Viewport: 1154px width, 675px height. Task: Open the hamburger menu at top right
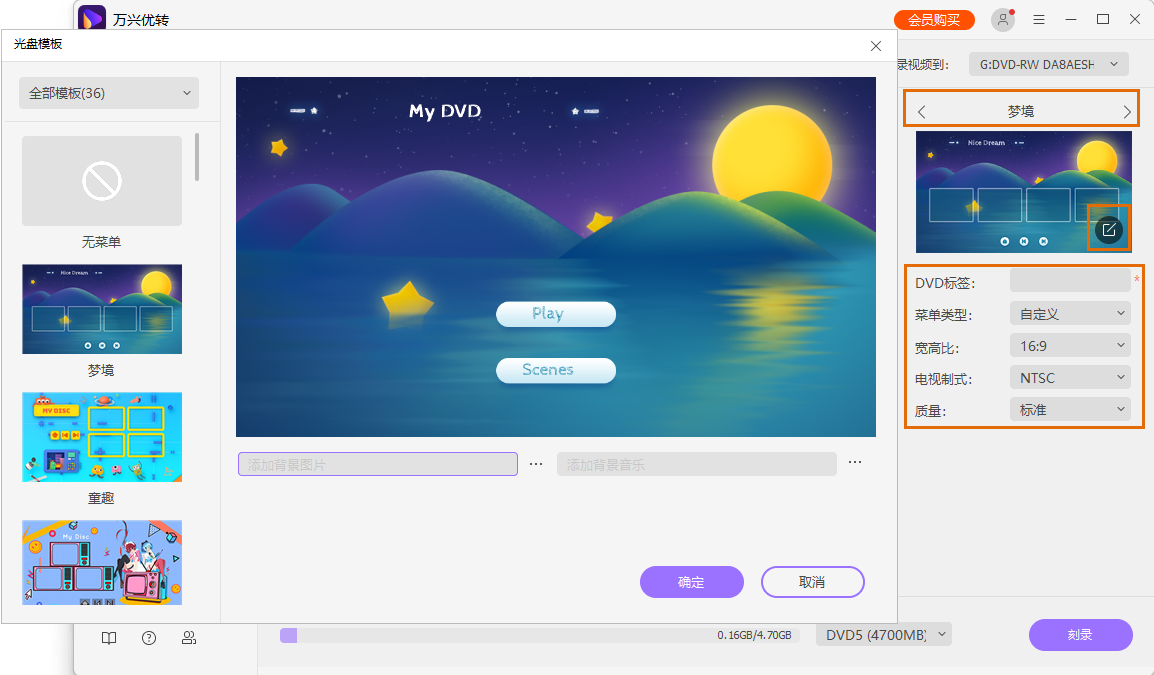point(1038,19)
